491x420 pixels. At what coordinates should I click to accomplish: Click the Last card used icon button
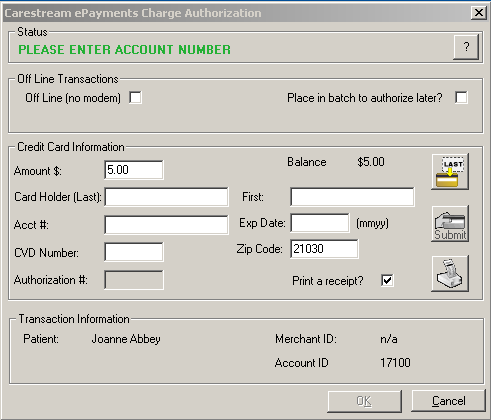pyautogui.click(x=450, y=172)
